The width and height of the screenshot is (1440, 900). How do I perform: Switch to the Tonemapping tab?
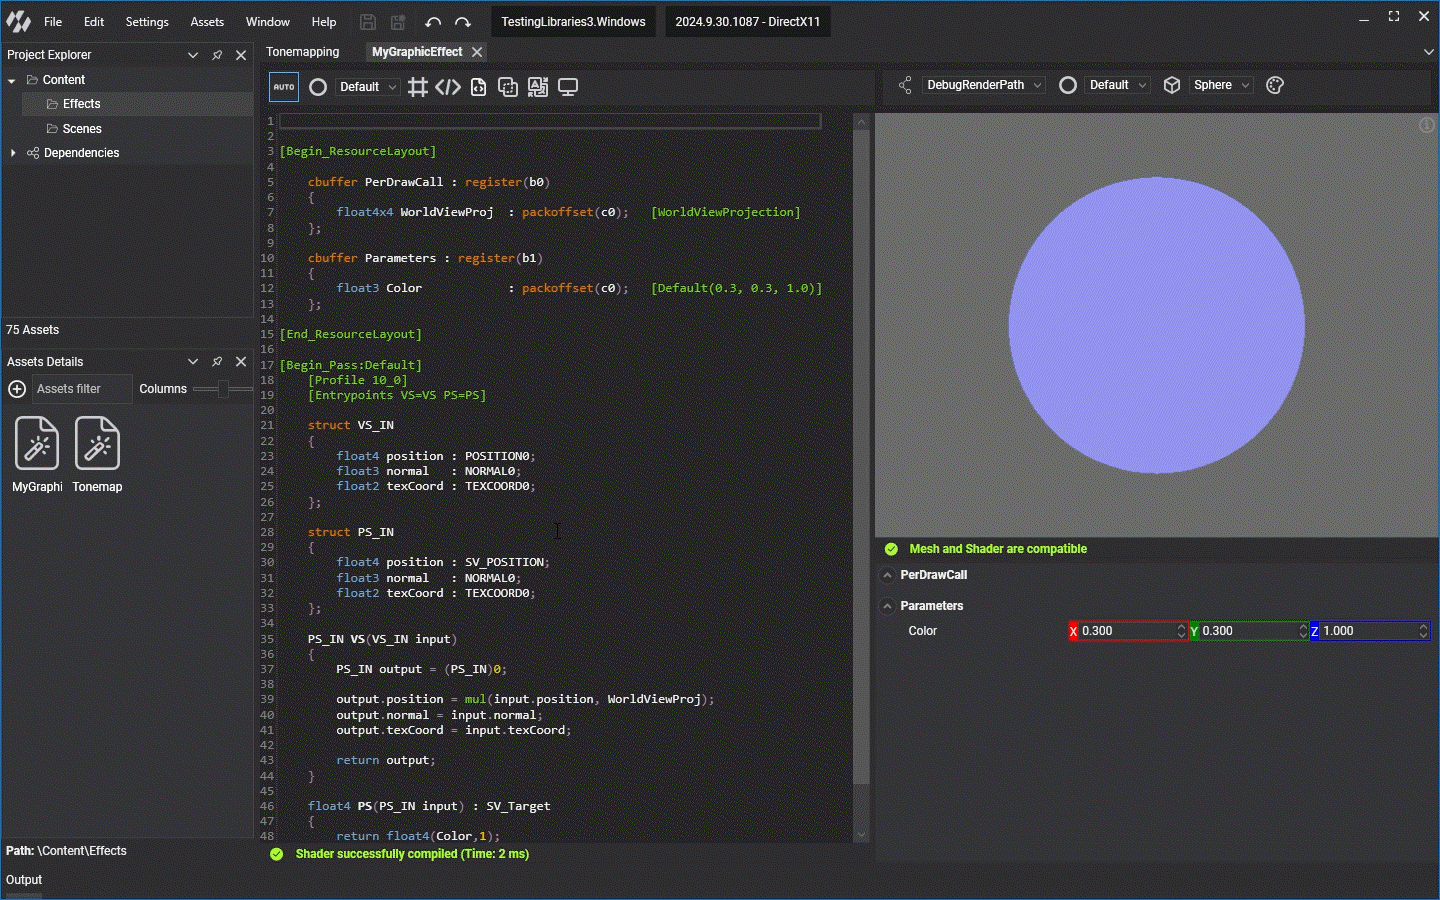pyautogui.click(x=303, y=52)
